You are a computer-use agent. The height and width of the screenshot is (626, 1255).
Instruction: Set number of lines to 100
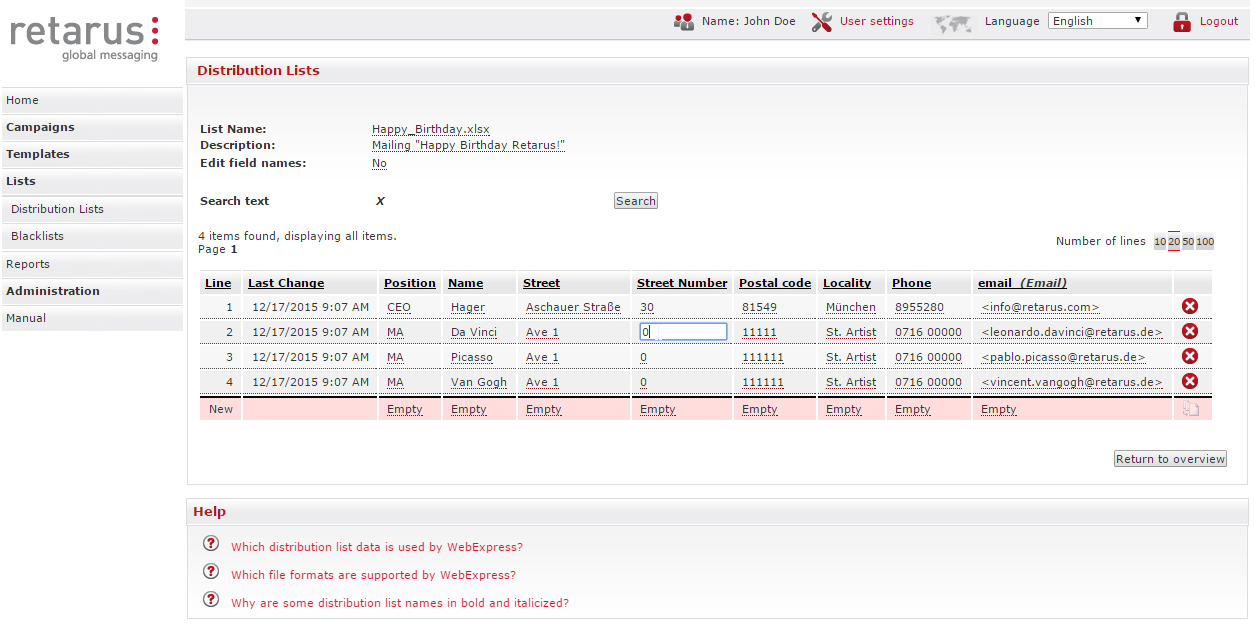pos(1205,242)
